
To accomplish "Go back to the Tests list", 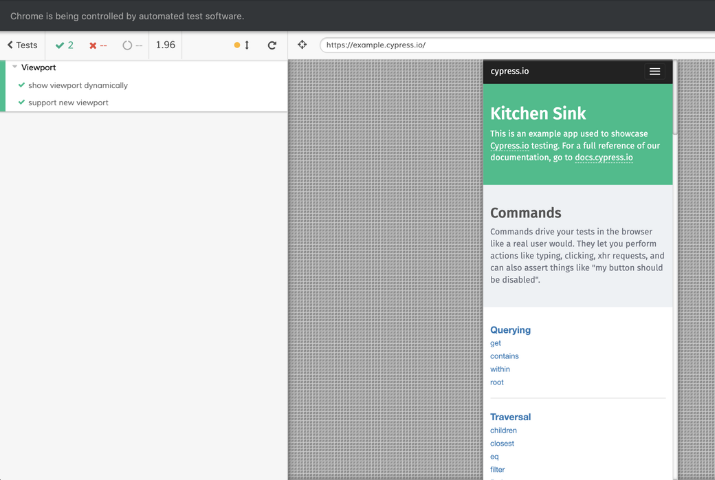I will pos(22,45).
